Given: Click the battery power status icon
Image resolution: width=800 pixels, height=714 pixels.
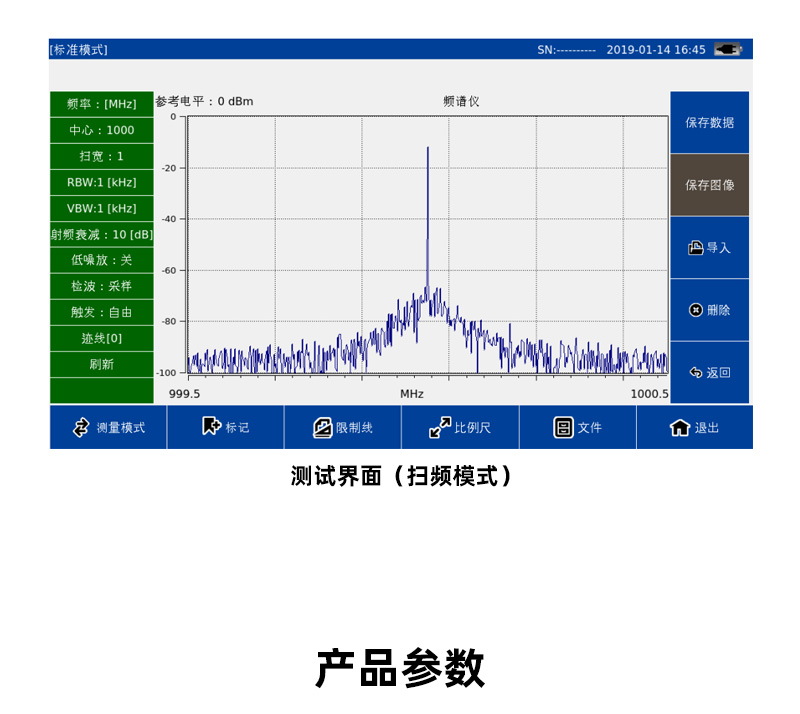Looking at the screenshot, I should [728, 50].
